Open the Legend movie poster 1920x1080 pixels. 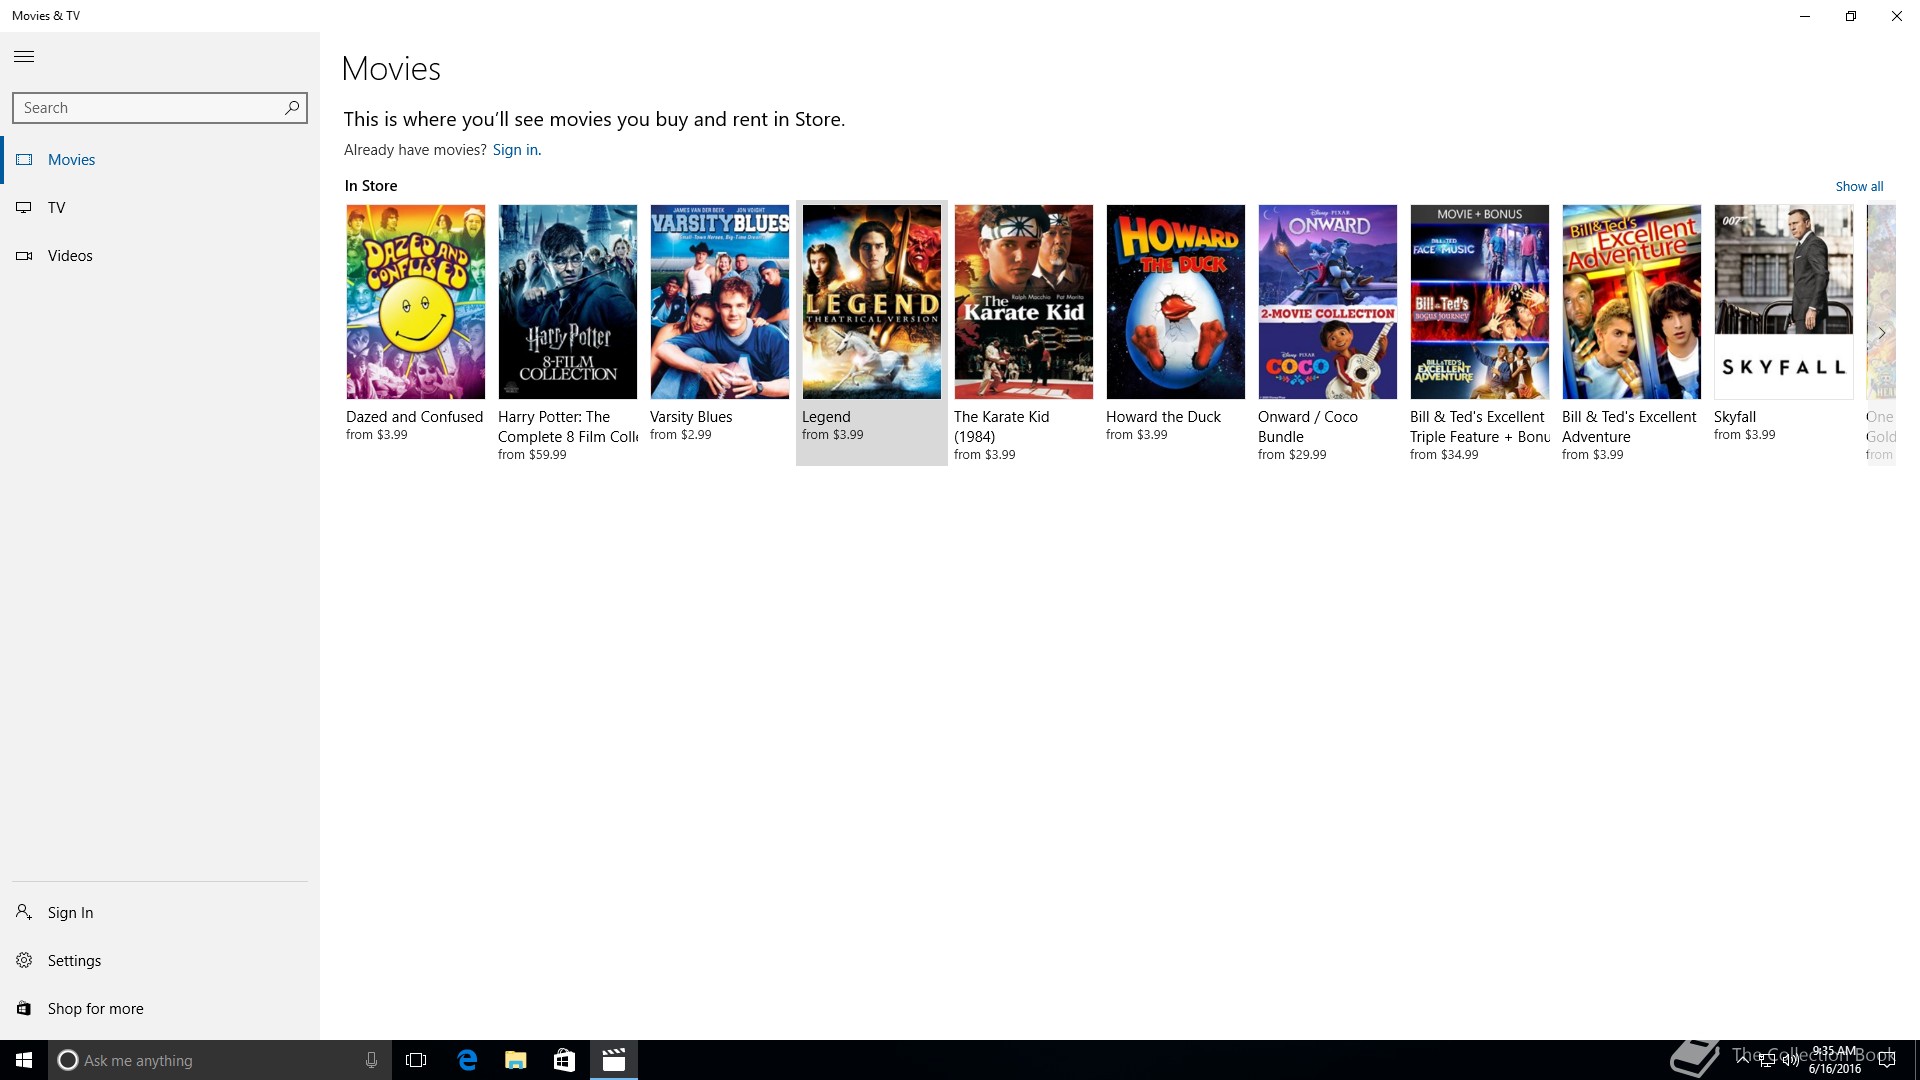872,302
